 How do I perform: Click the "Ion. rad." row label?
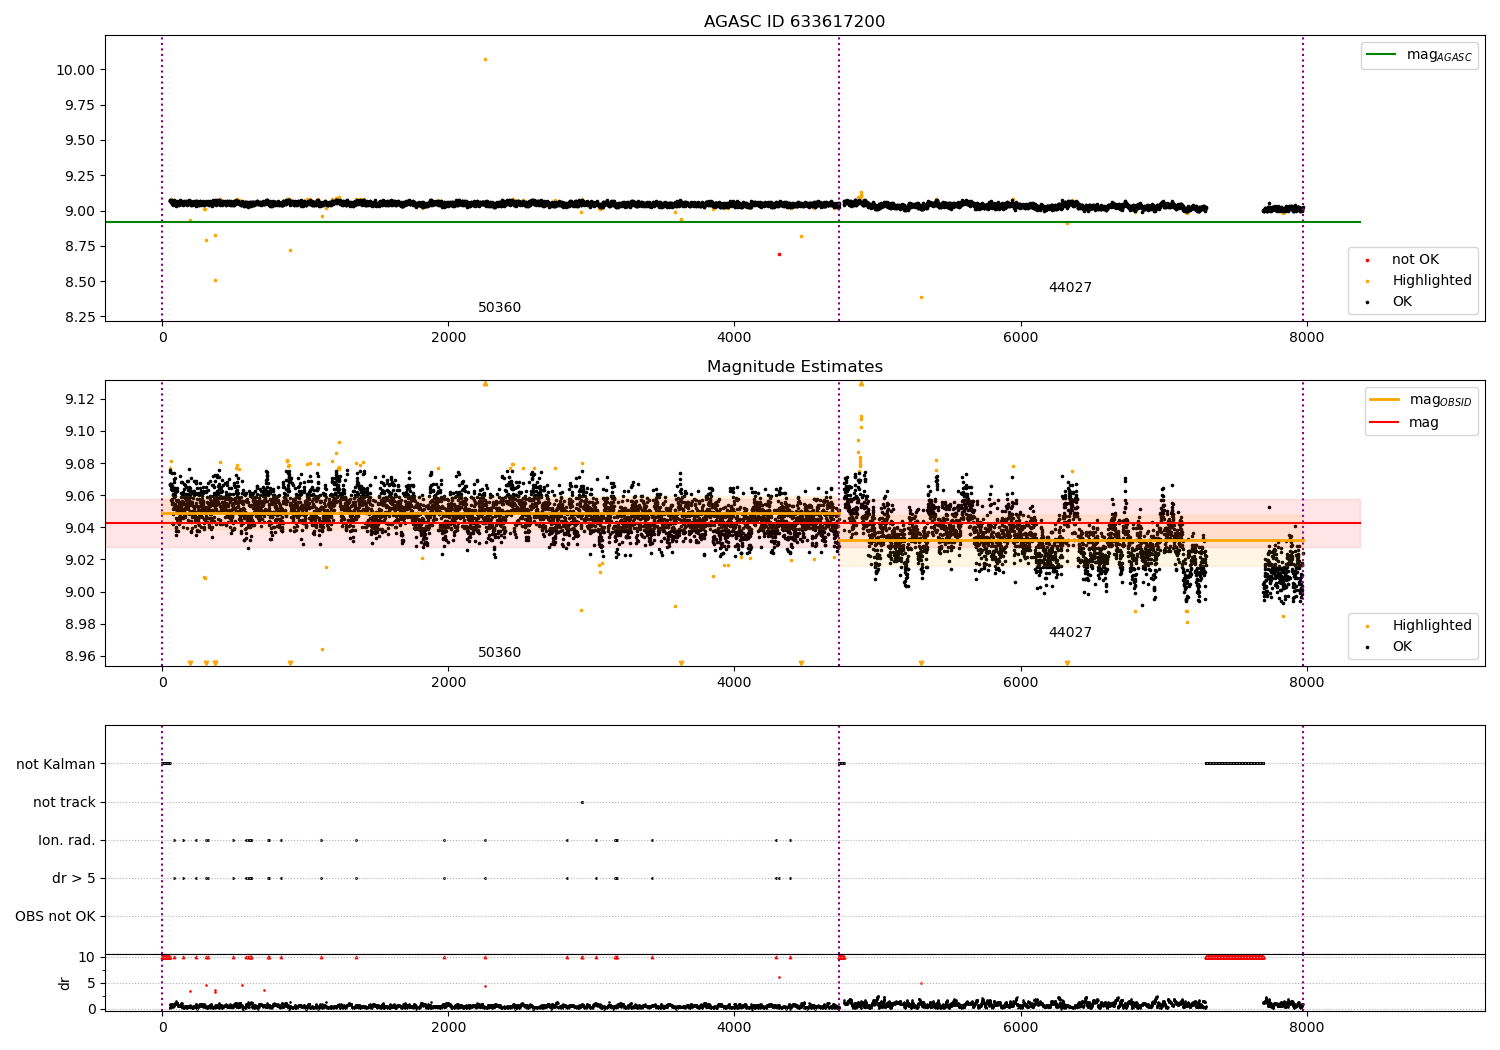click(x=67, y=841)
